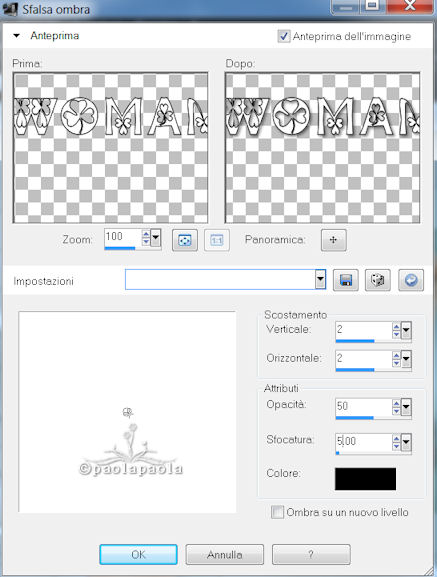
Task: Click the Verticale offset input field
Action: 363,330
